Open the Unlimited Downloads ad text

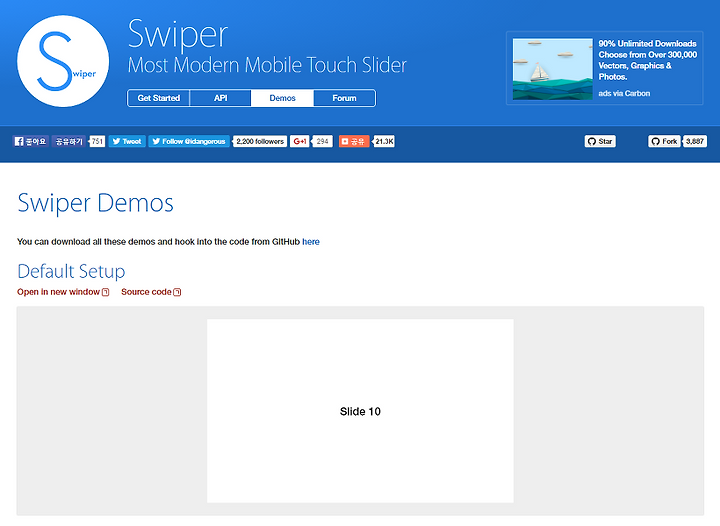tap(647, 60)
